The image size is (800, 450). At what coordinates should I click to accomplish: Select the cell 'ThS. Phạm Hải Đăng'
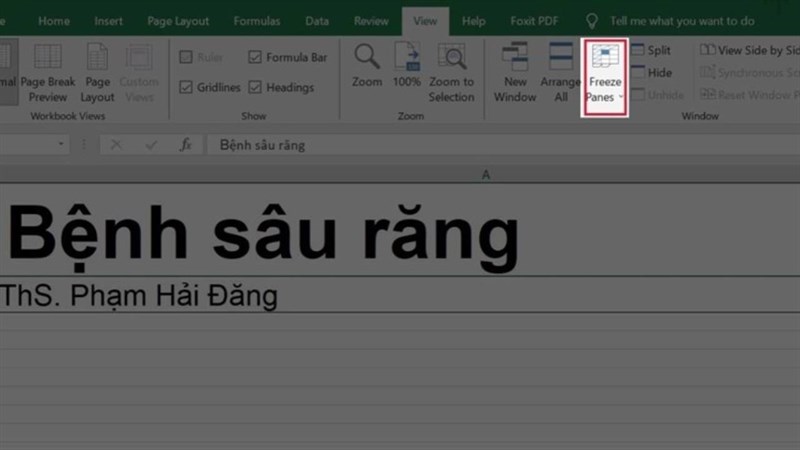[400, 294]
